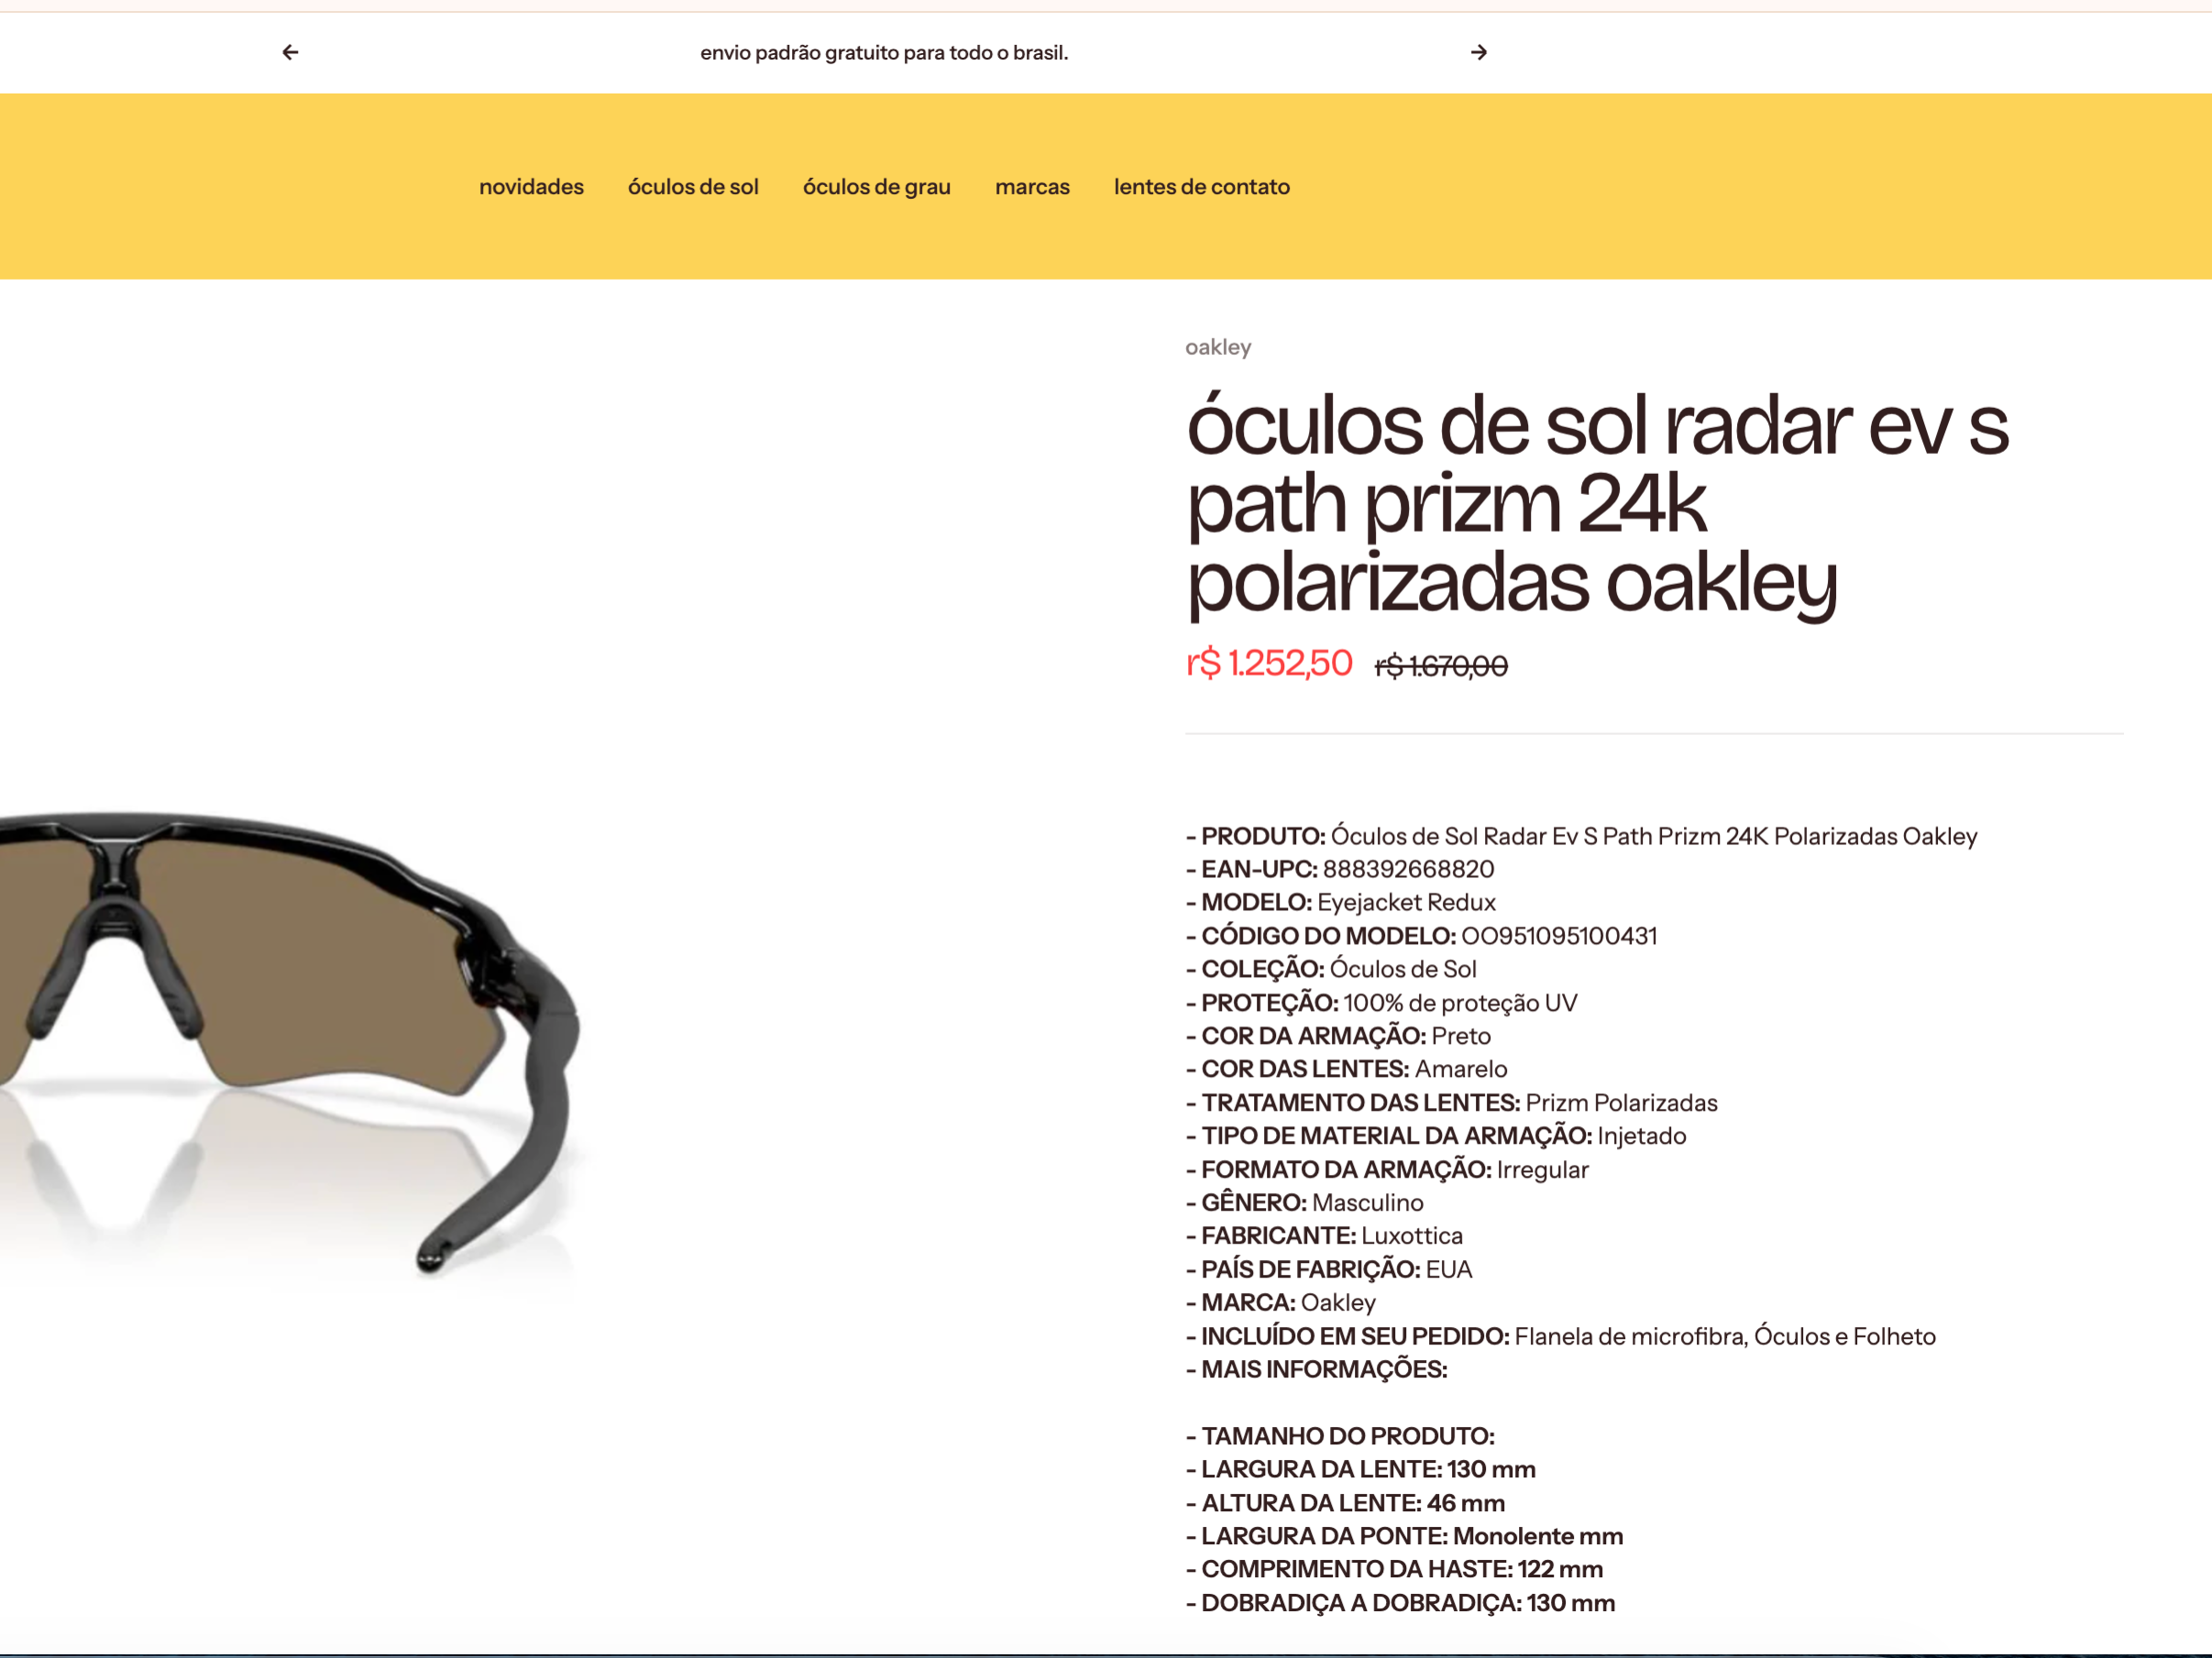
Task: Click the LARGURA DA LENTE 130 mm line
Action: pos(1360,1470)
